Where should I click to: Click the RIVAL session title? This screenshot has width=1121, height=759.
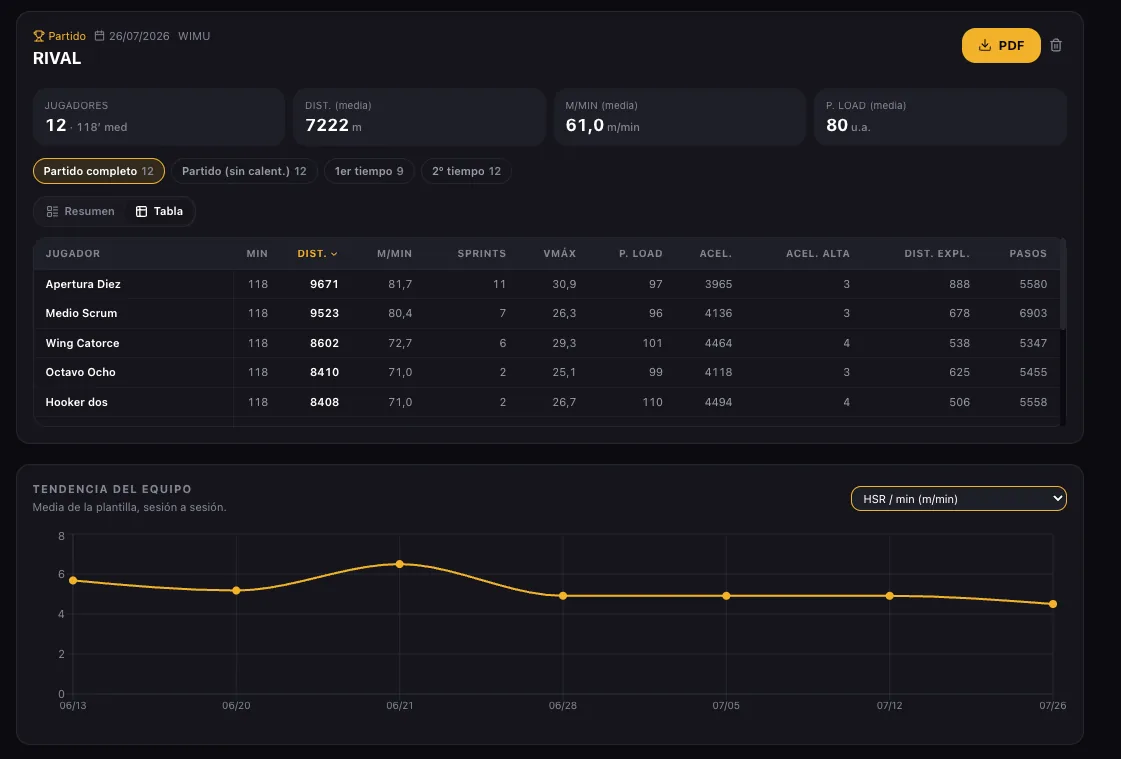coord(56,59)
